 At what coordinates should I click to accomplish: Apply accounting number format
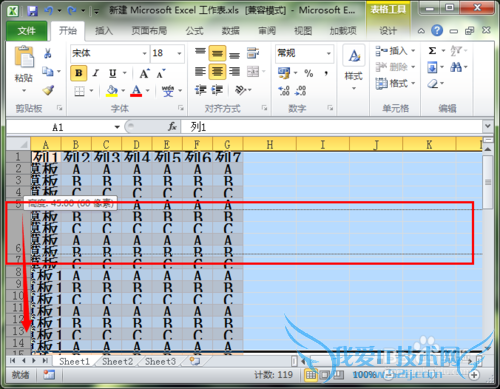[284, 73]
